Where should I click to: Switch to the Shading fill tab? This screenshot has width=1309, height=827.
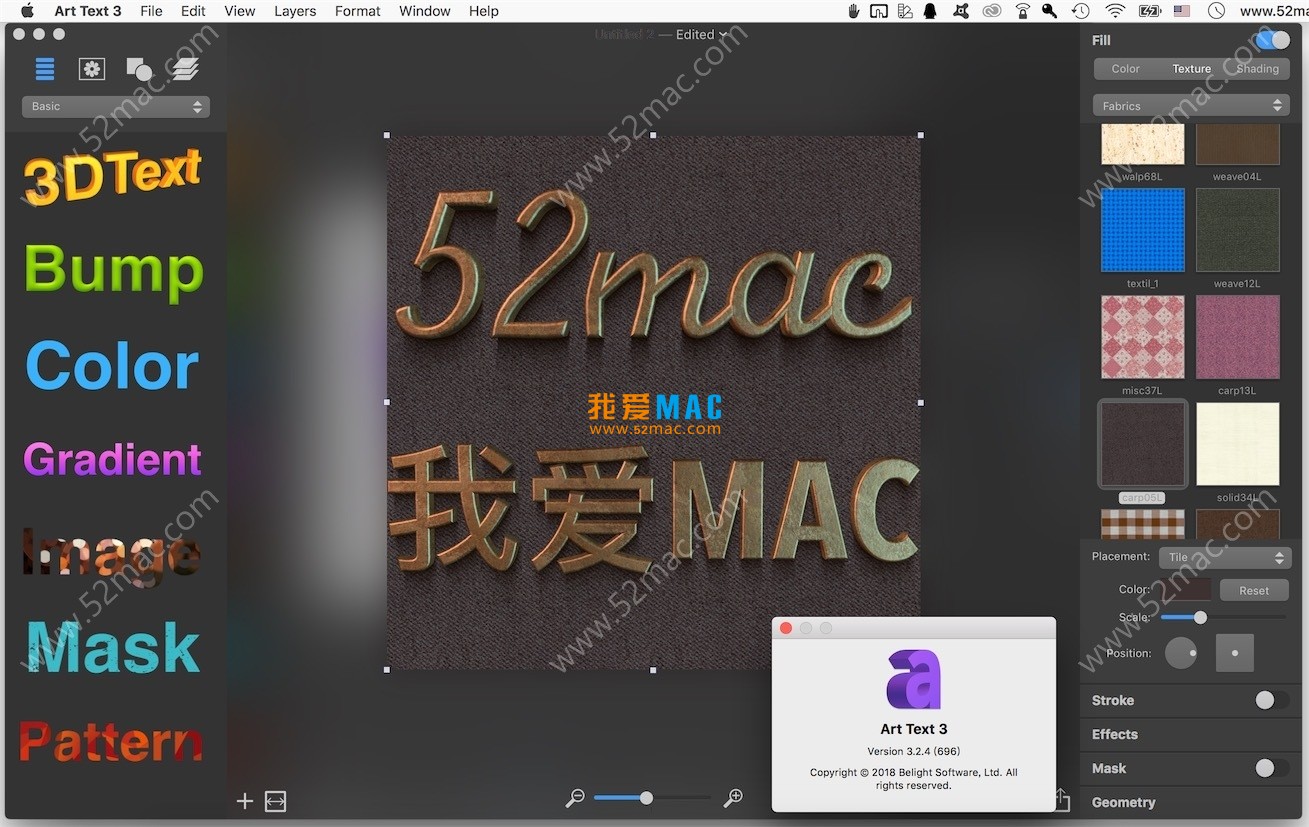coord(1257,69)
